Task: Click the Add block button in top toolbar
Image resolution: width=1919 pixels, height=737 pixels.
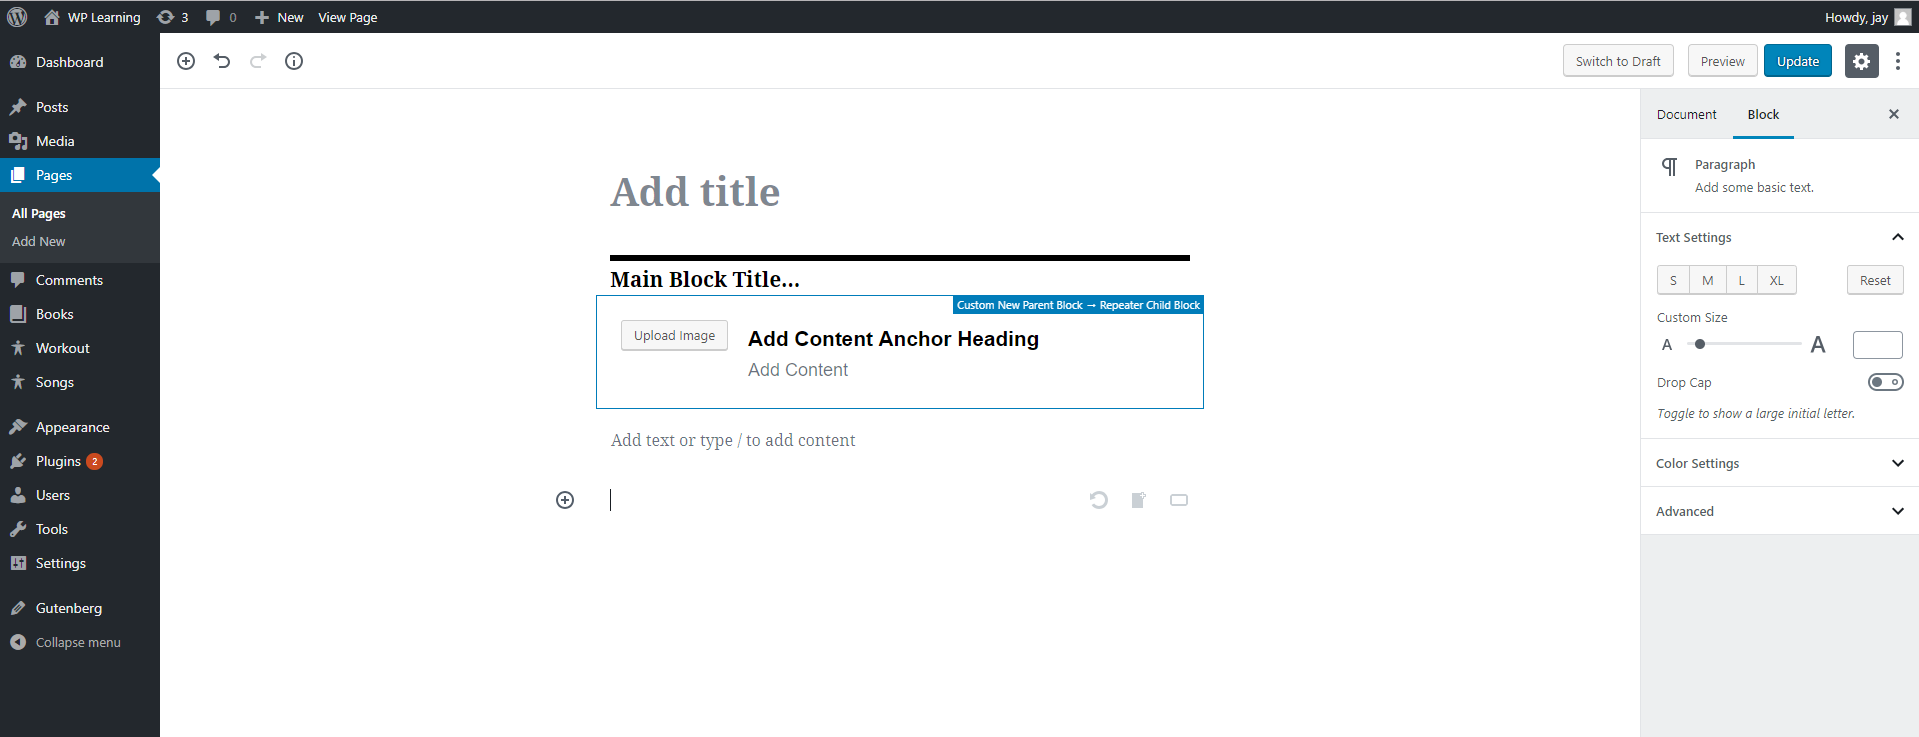Action: coord(186,61)
